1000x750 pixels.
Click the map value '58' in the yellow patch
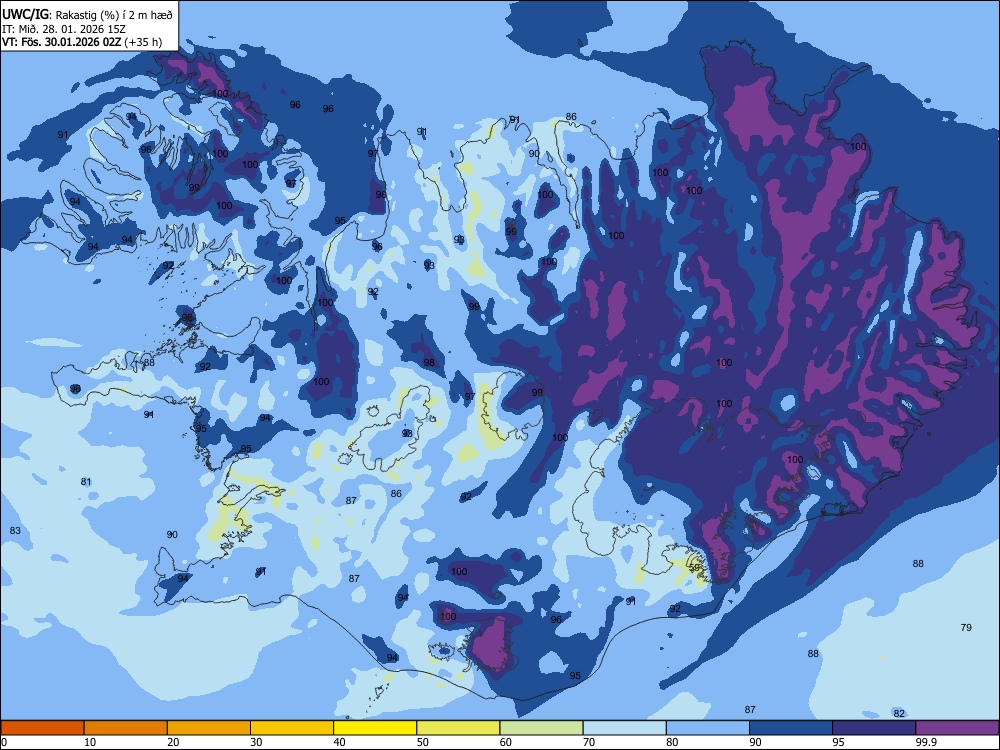[695, 568]
